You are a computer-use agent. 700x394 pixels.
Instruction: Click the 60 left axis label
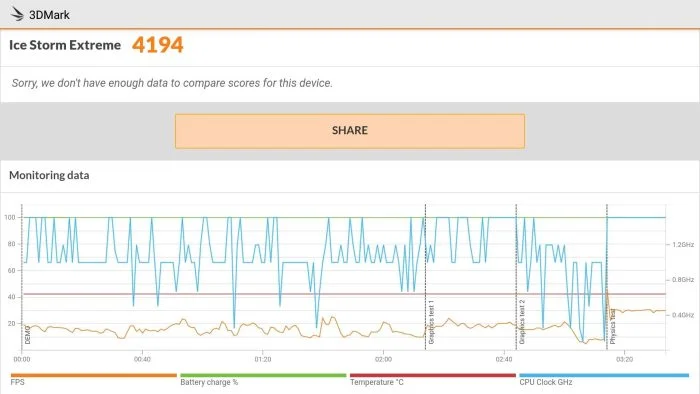click(x=12, y=270)
